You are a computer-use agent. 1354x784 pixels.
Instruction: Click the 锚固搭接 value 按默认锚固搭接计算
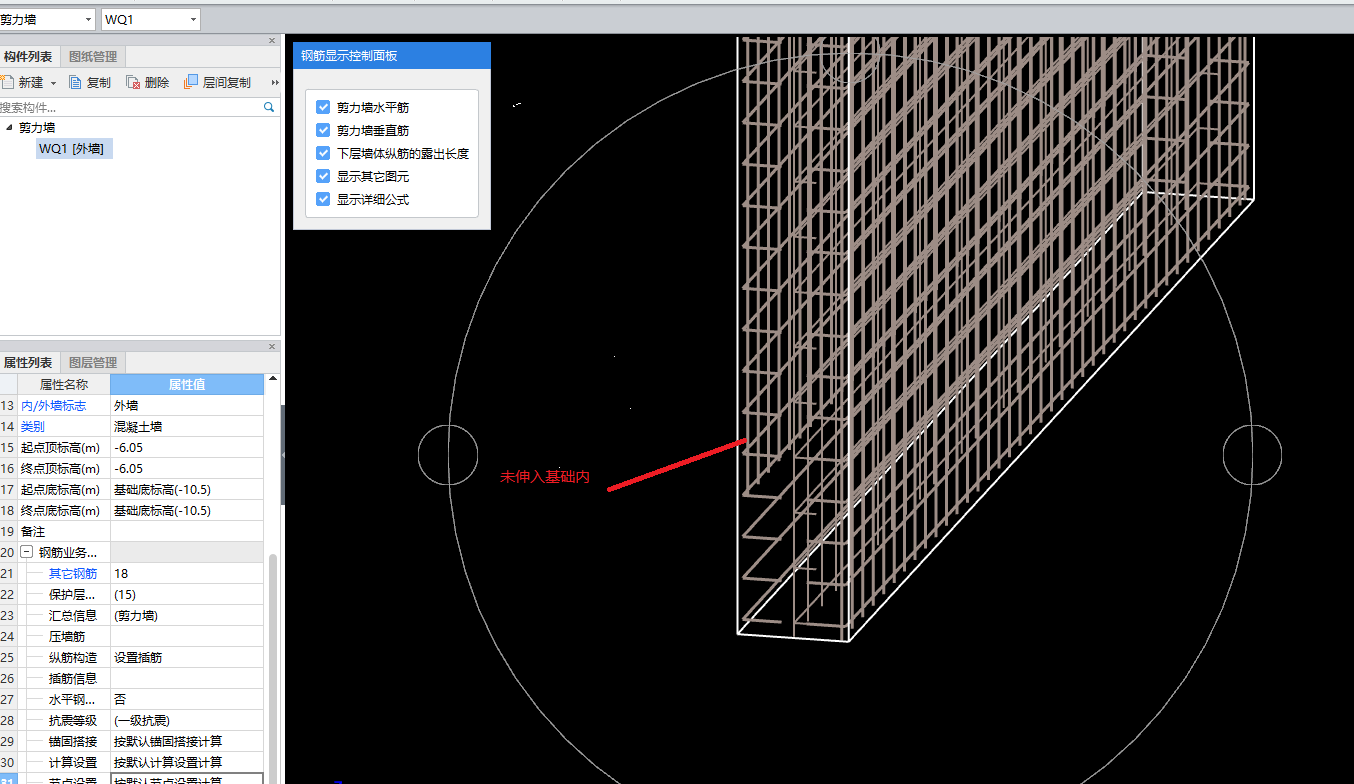[x=187, y=742]
